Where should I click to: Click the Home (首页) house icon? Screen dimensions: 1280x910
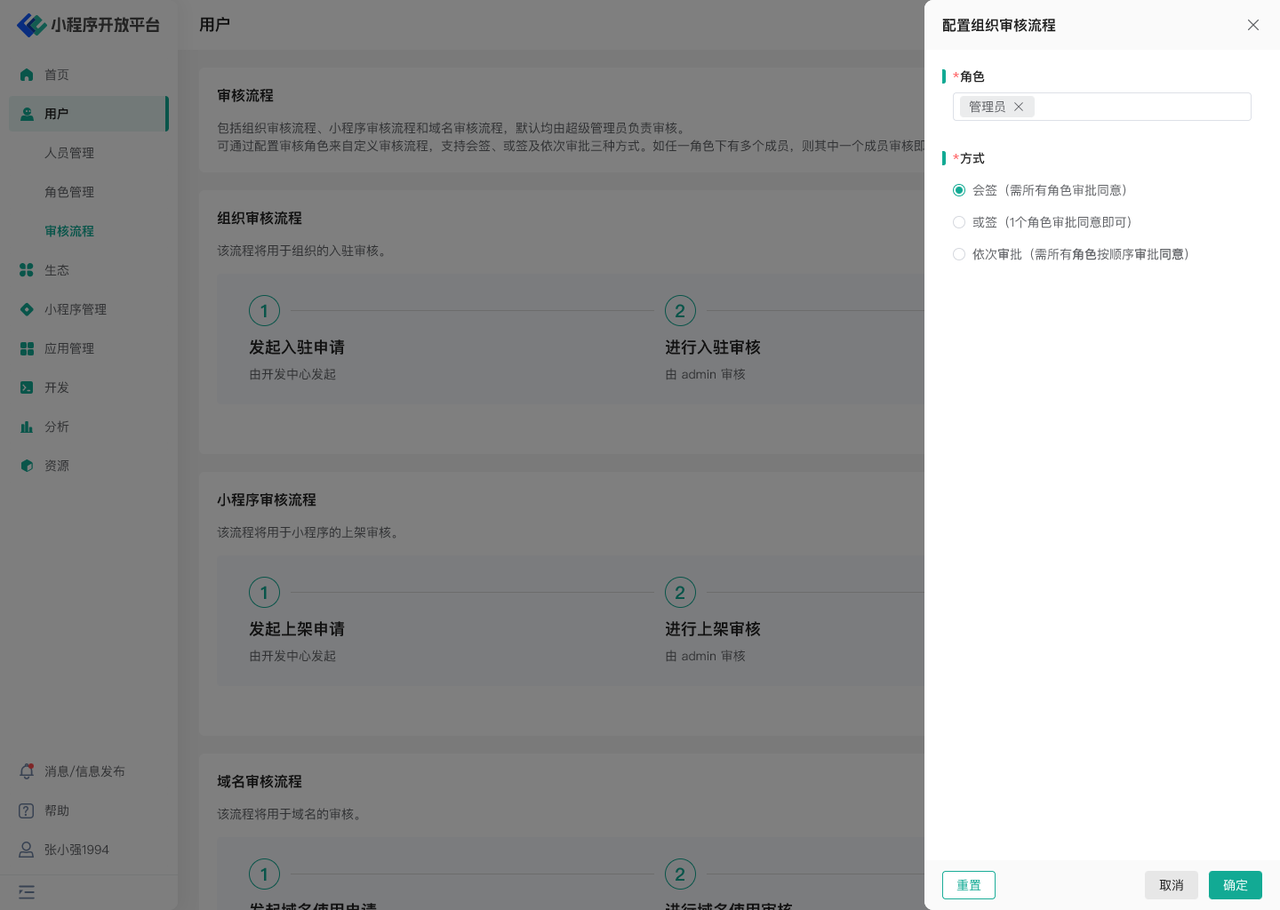tap(27, 75)
